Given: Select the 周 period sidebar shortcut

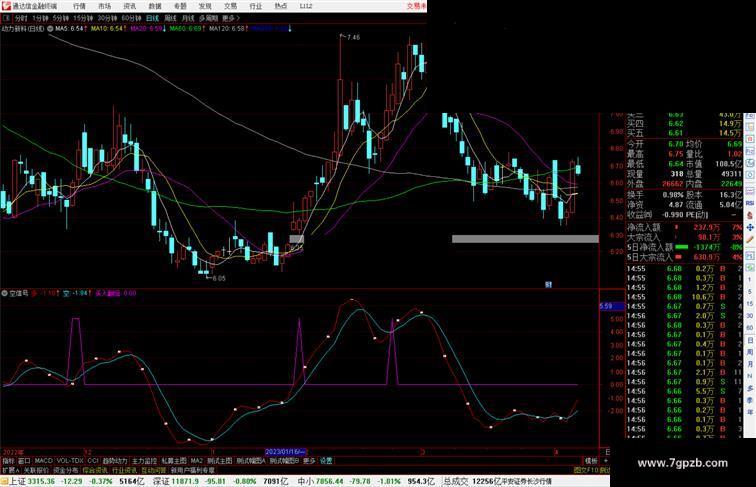Looking at the screenshot, I should click(750, 352).
